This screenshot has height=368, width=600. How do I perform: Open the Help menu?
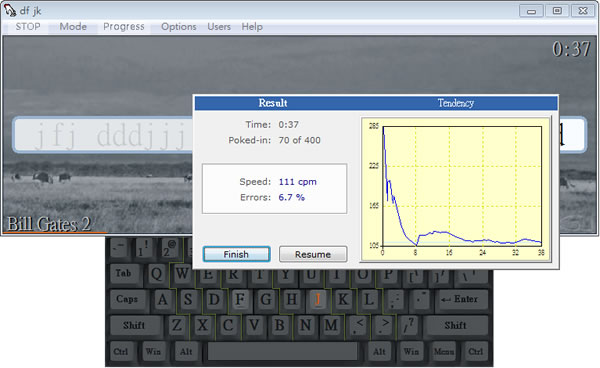point(252,26)
